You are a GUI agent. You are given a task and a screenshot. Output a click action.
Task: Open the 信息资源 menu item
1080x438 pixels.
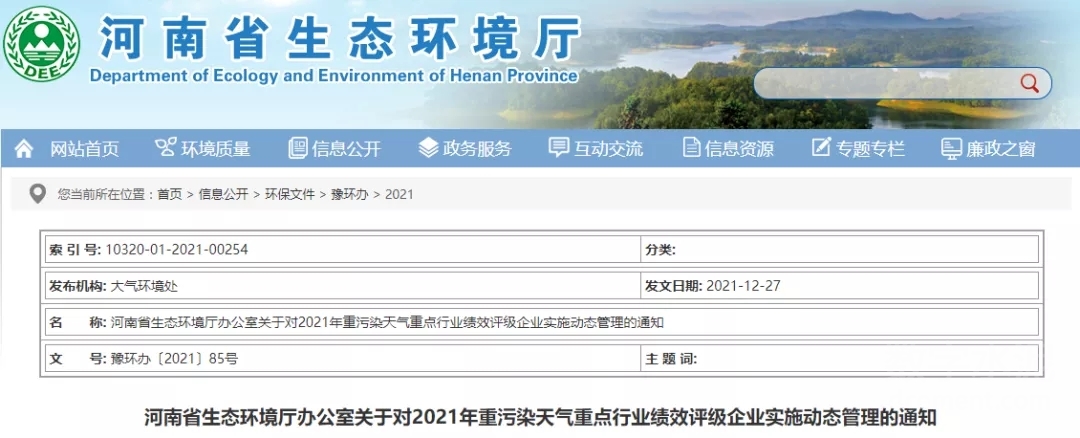click(x=738, y=148)
